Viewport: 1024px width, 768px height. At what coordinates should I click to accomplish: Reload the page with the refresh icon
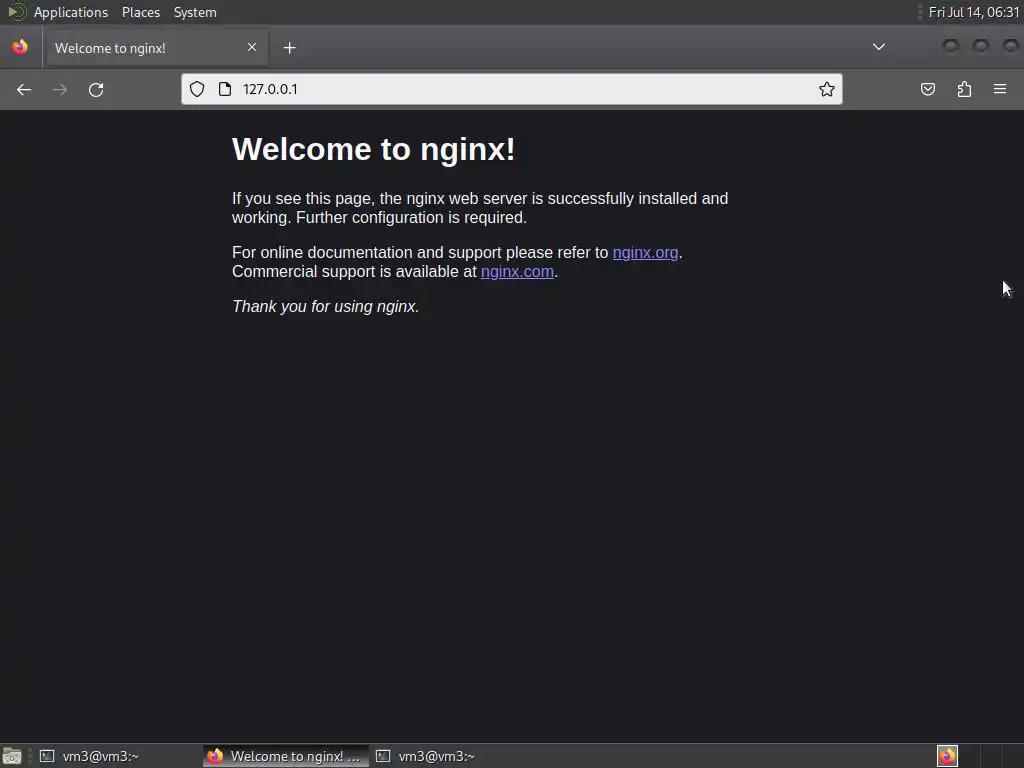point(96,89)
